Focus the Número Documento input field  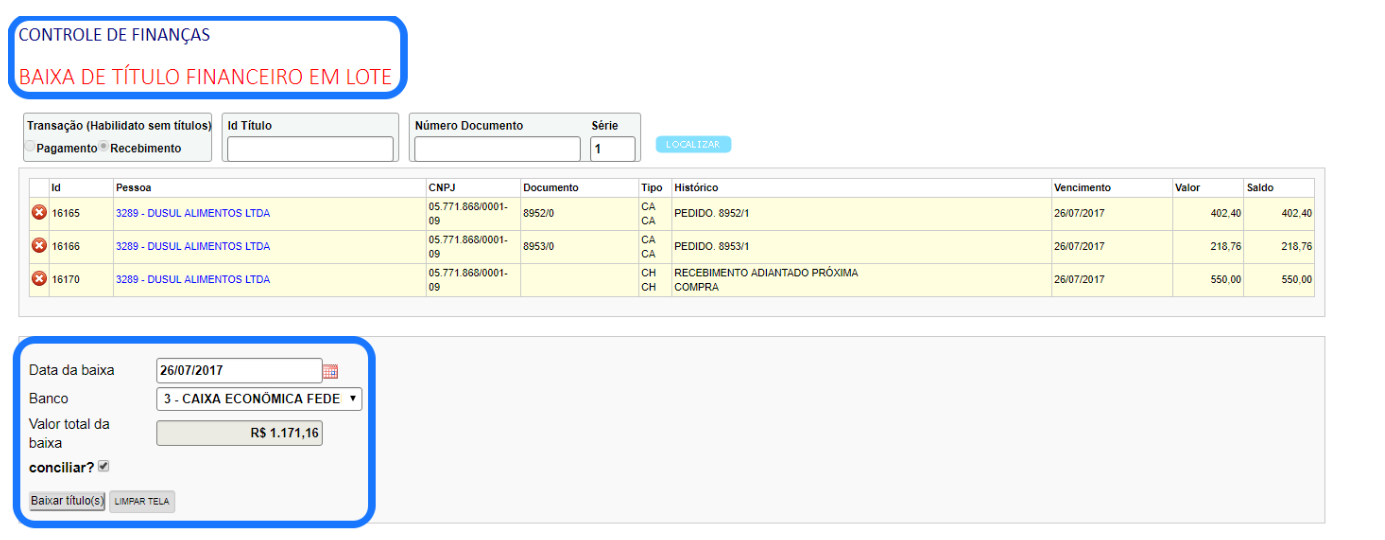(497, 149)
